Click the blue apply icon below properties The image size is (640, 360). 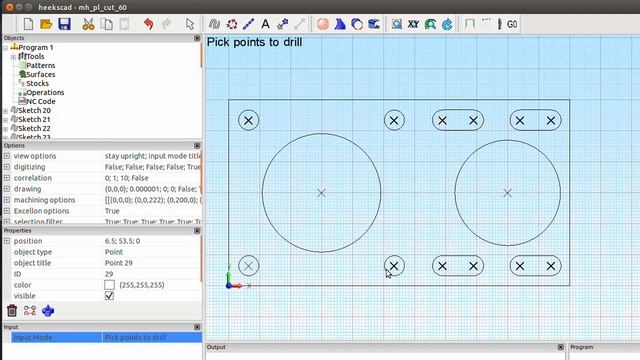[48, 311]
